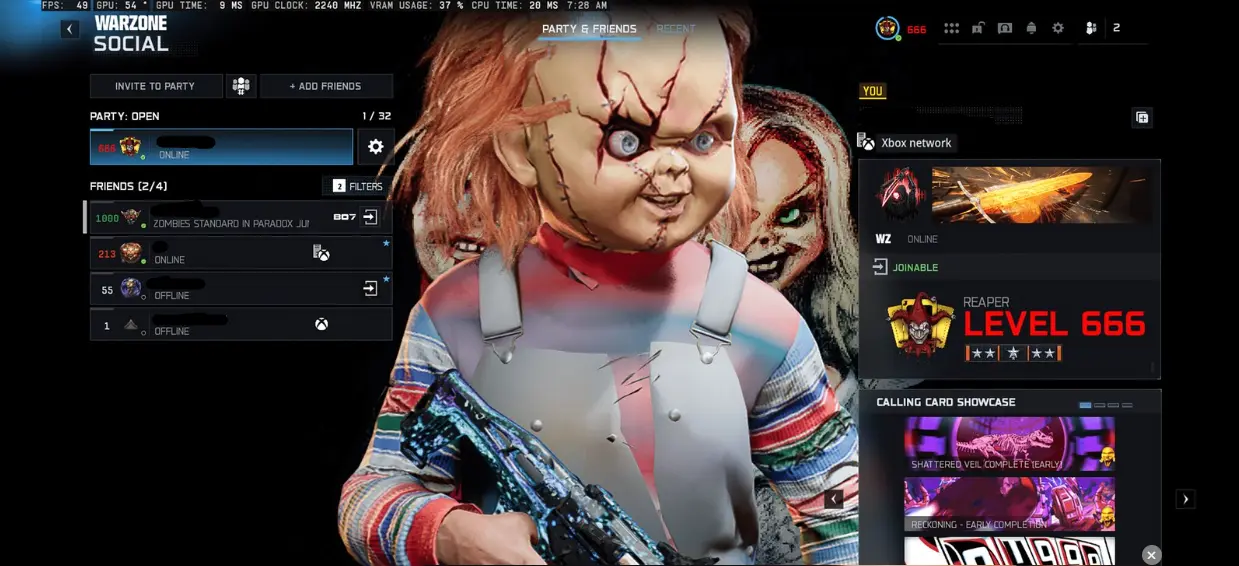Open the main menu grid icon
The image size is (1239, 566).
click(x=952, y=28)
